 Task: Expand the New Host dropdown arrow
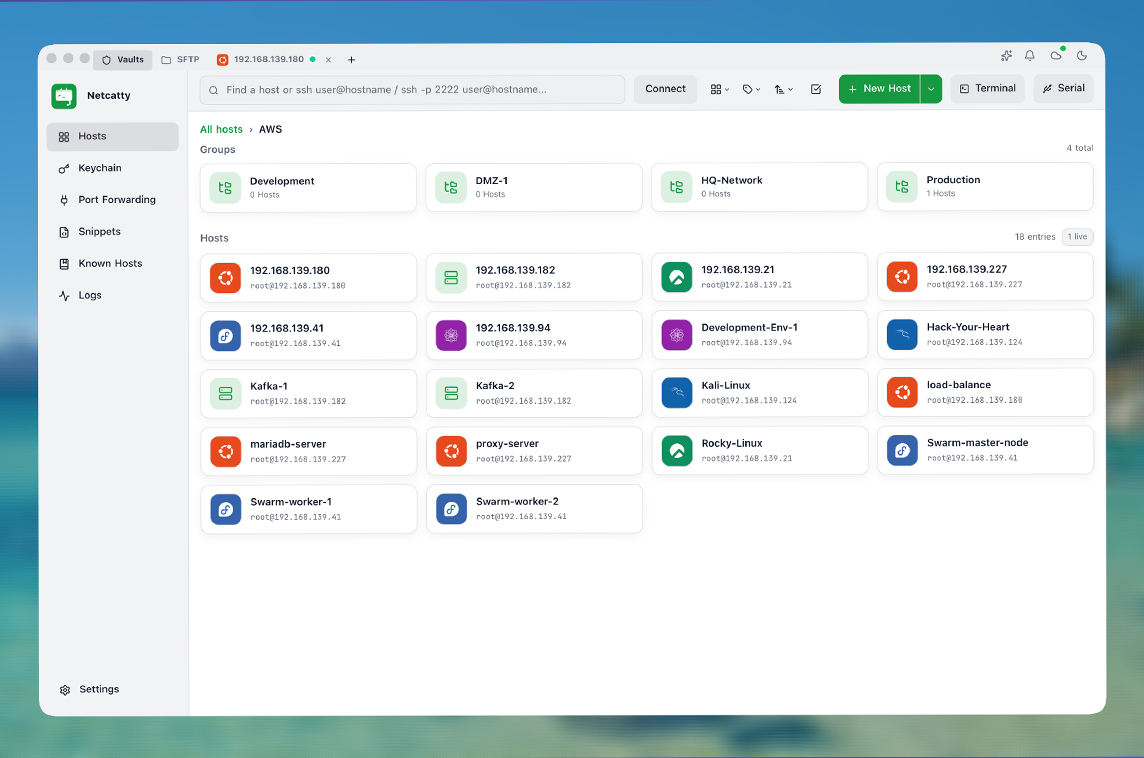pos(931,89)
